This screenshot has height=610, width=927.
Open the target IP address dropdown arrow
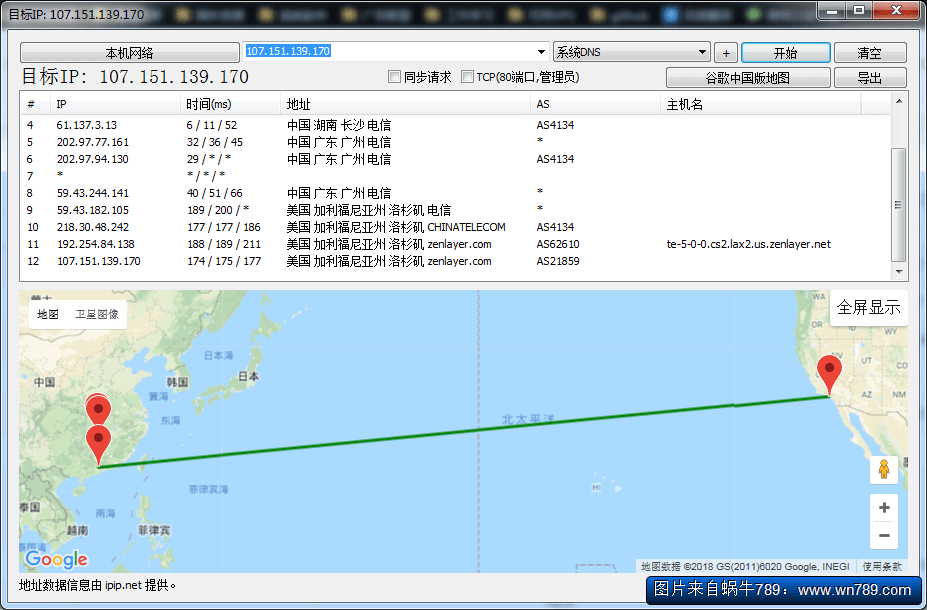(x=542, y=52)
